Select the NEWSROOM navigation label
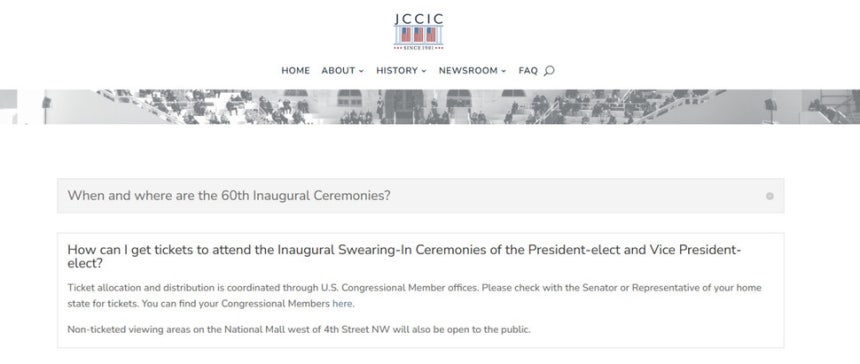The height and width of the screenshot is (364, 860). 468,71
